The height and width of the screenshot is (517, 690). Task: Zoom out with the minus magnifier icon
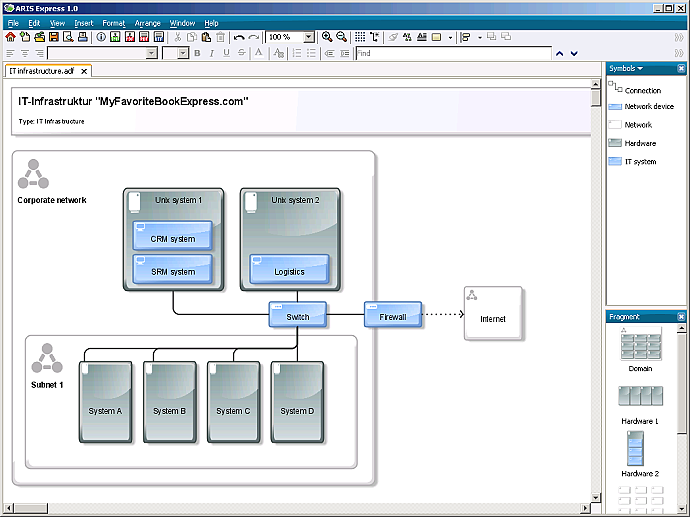point(341,37)
